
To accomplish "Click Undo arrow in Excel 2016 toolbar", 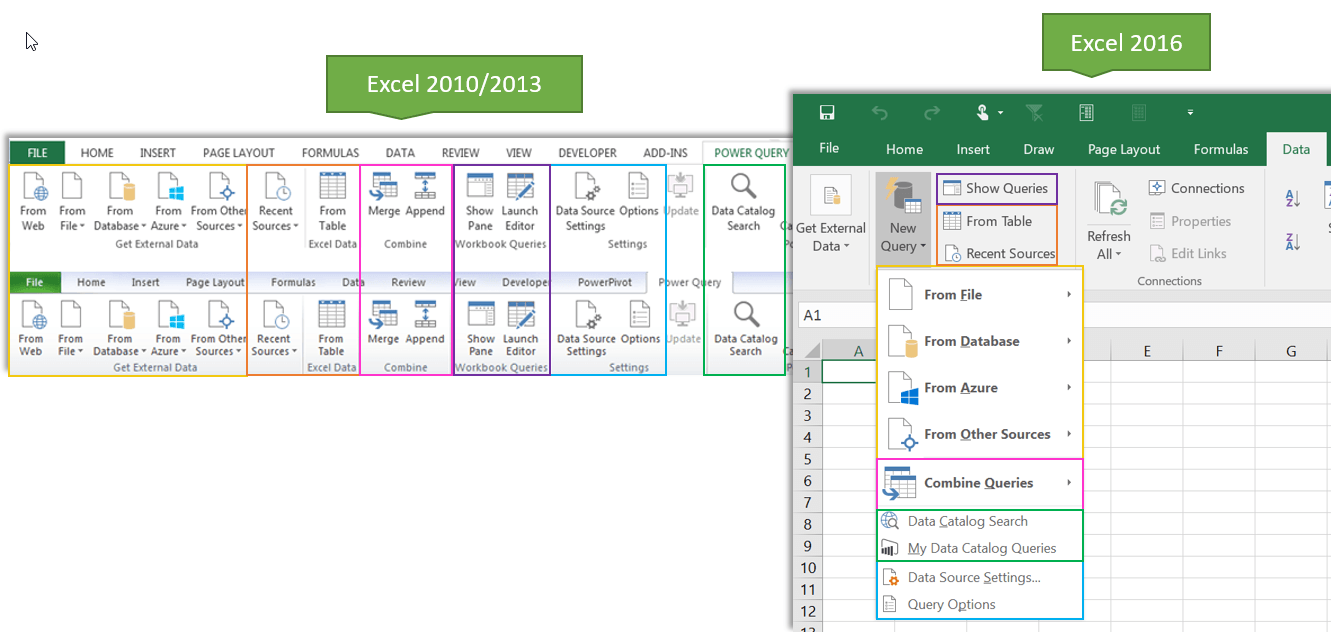I will (x=880, y=113).
